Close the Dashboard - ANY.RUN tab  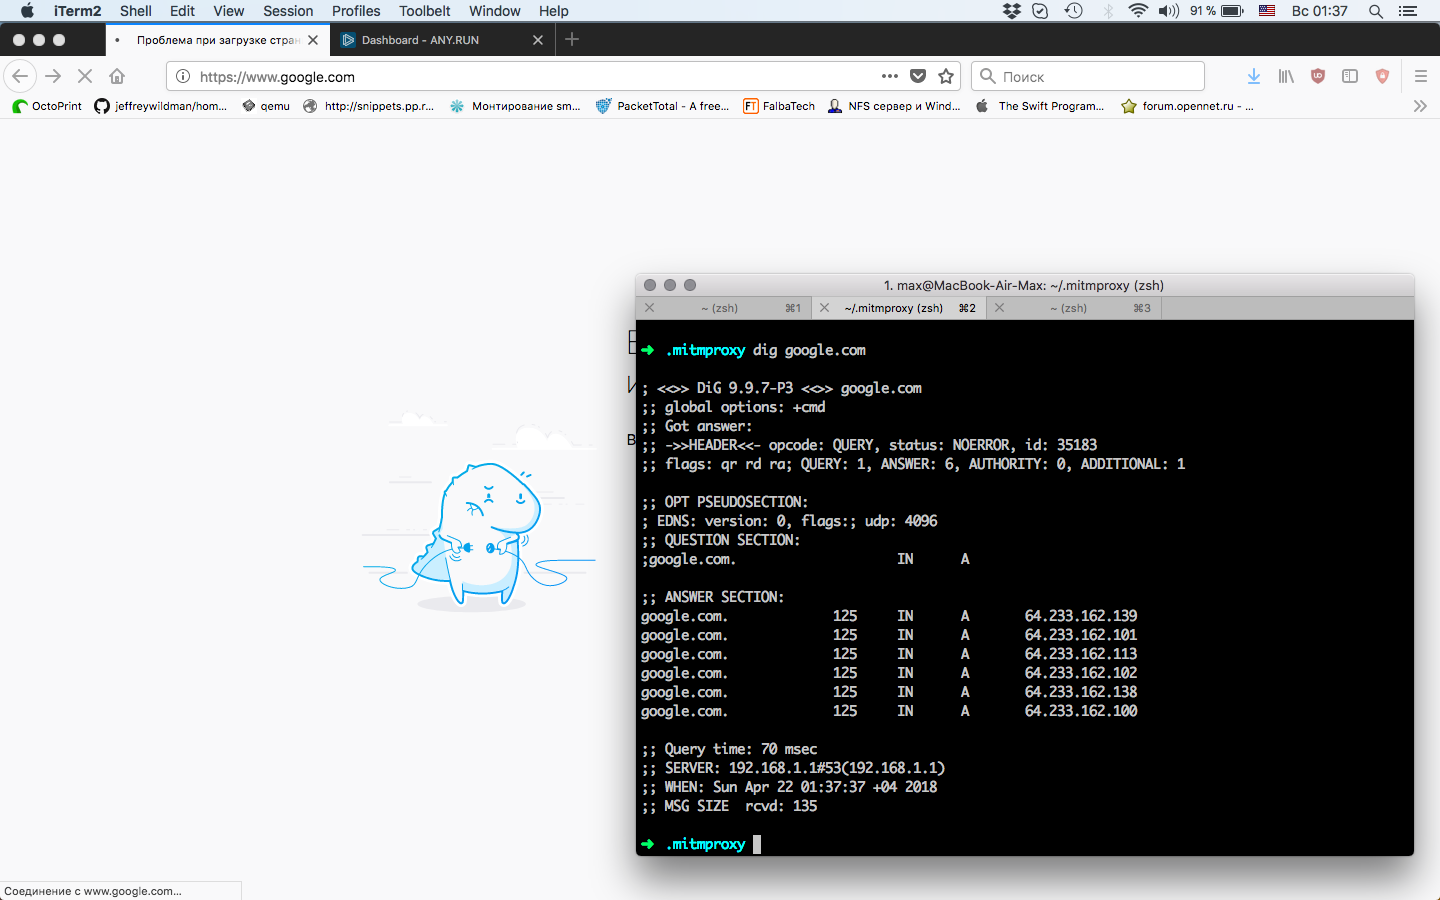pyautogui.click(x=538, y=40)
